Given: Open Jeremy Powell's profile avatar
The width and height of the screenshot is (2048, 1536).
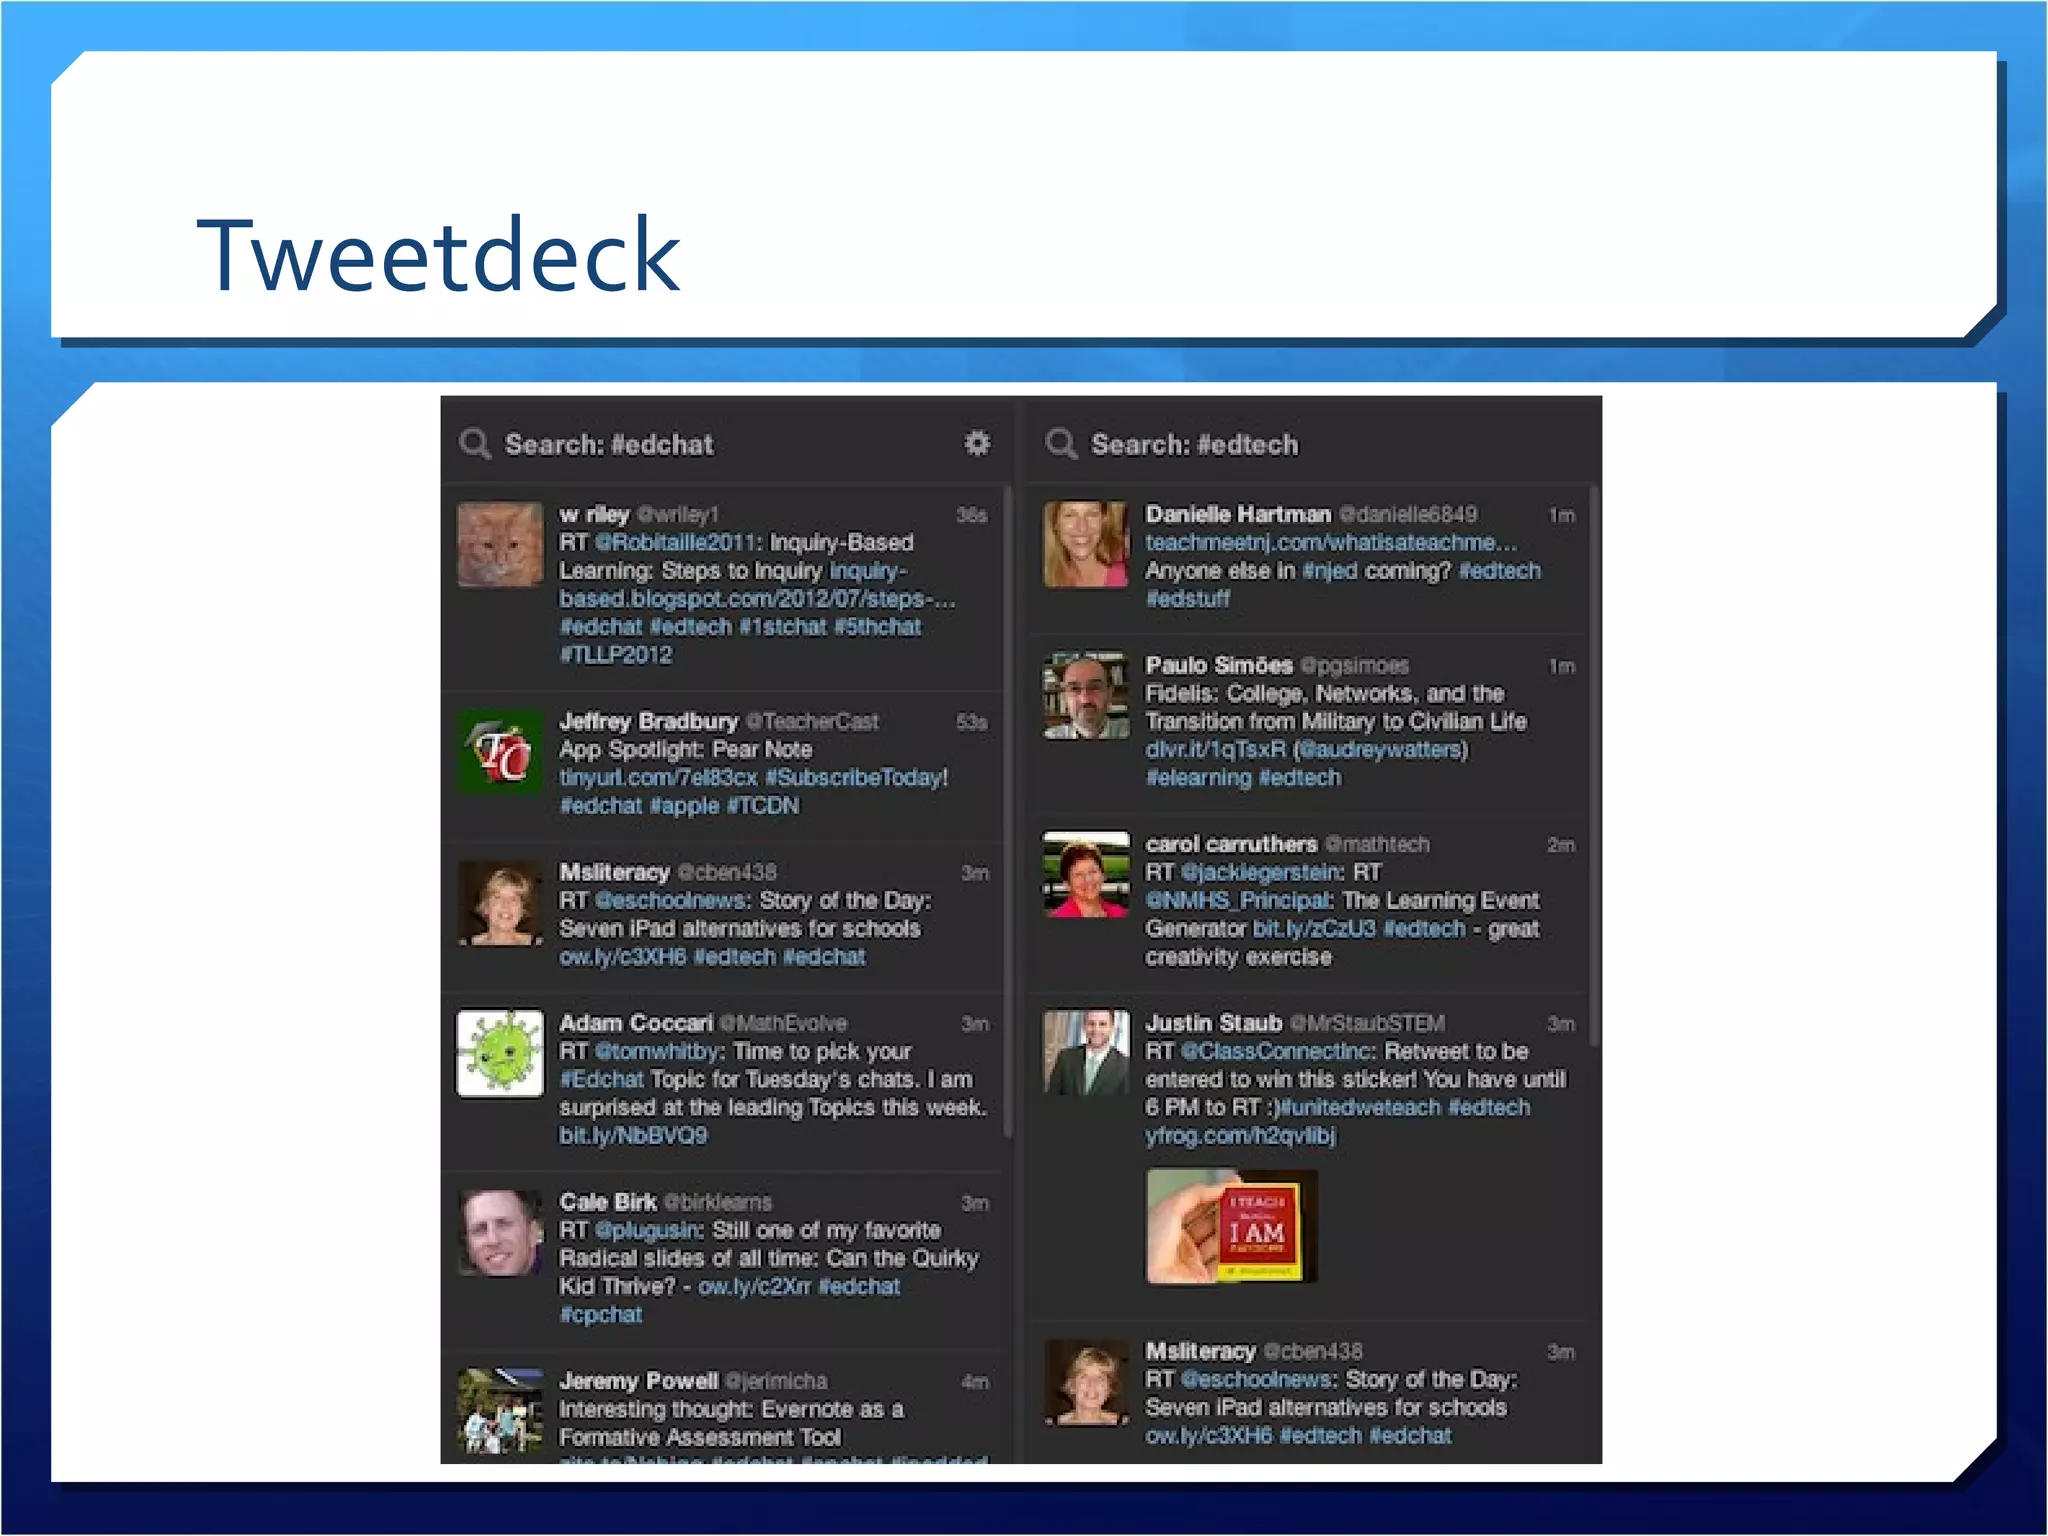Looking at the screenshot, I should coord(500,1411).
